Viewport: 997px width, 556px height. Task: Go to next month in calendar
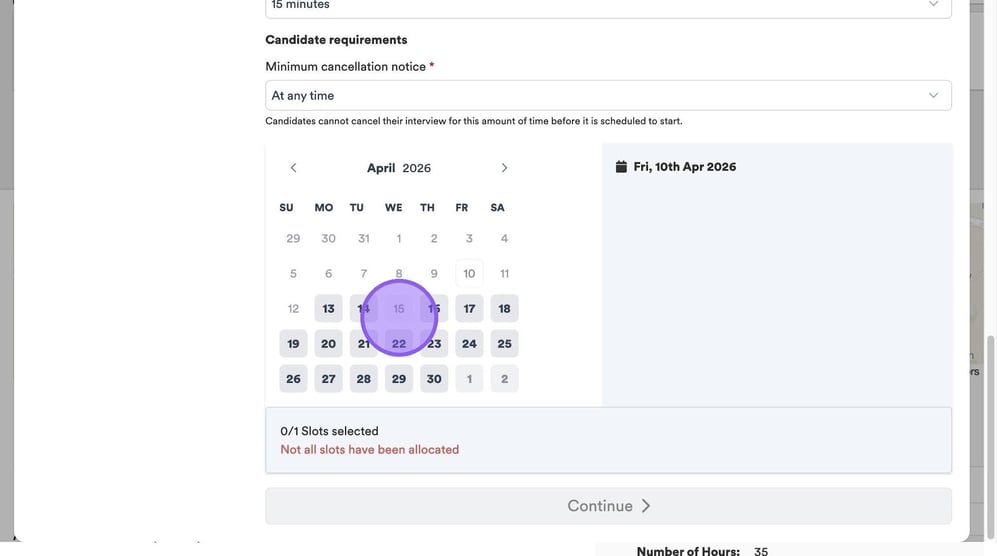504,168
